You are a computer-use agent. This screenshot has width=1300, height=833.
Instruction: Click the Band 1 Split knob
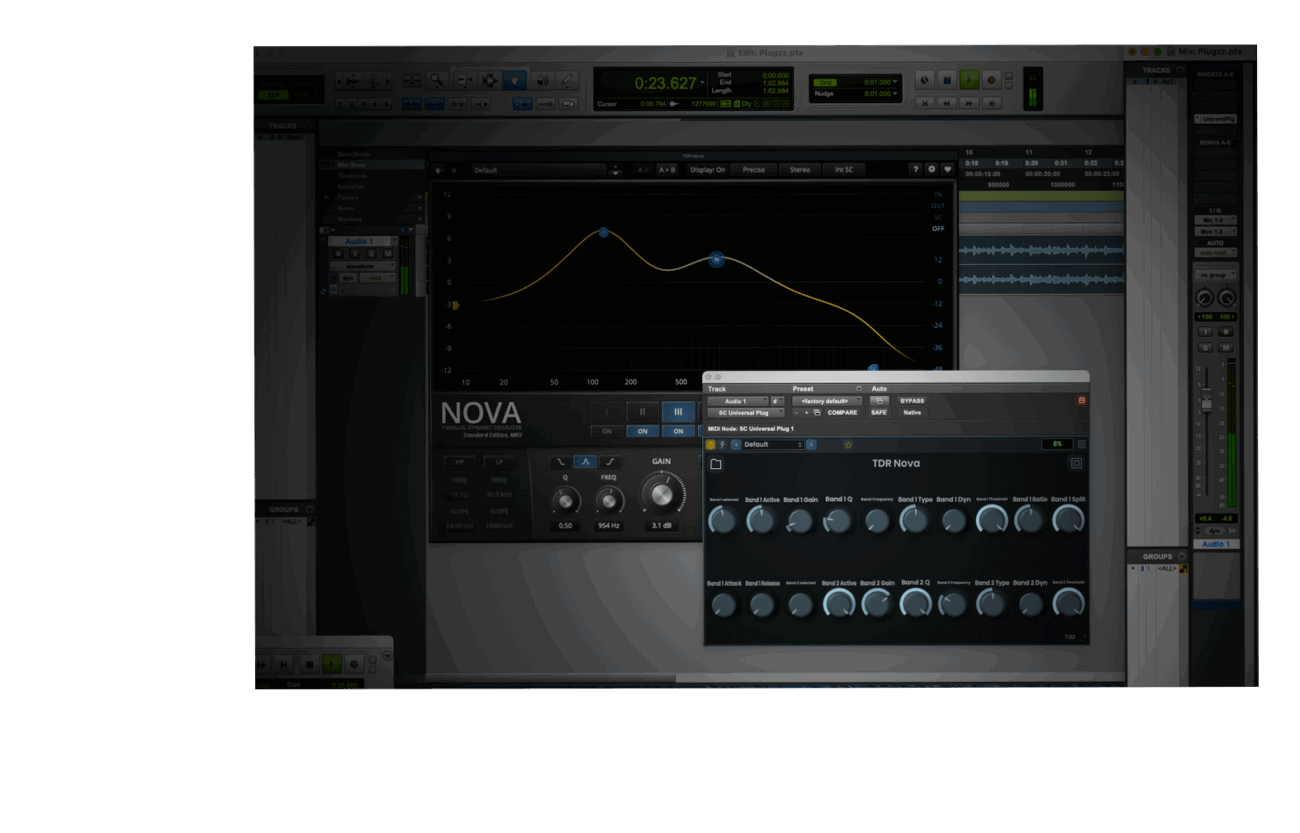1068,519
